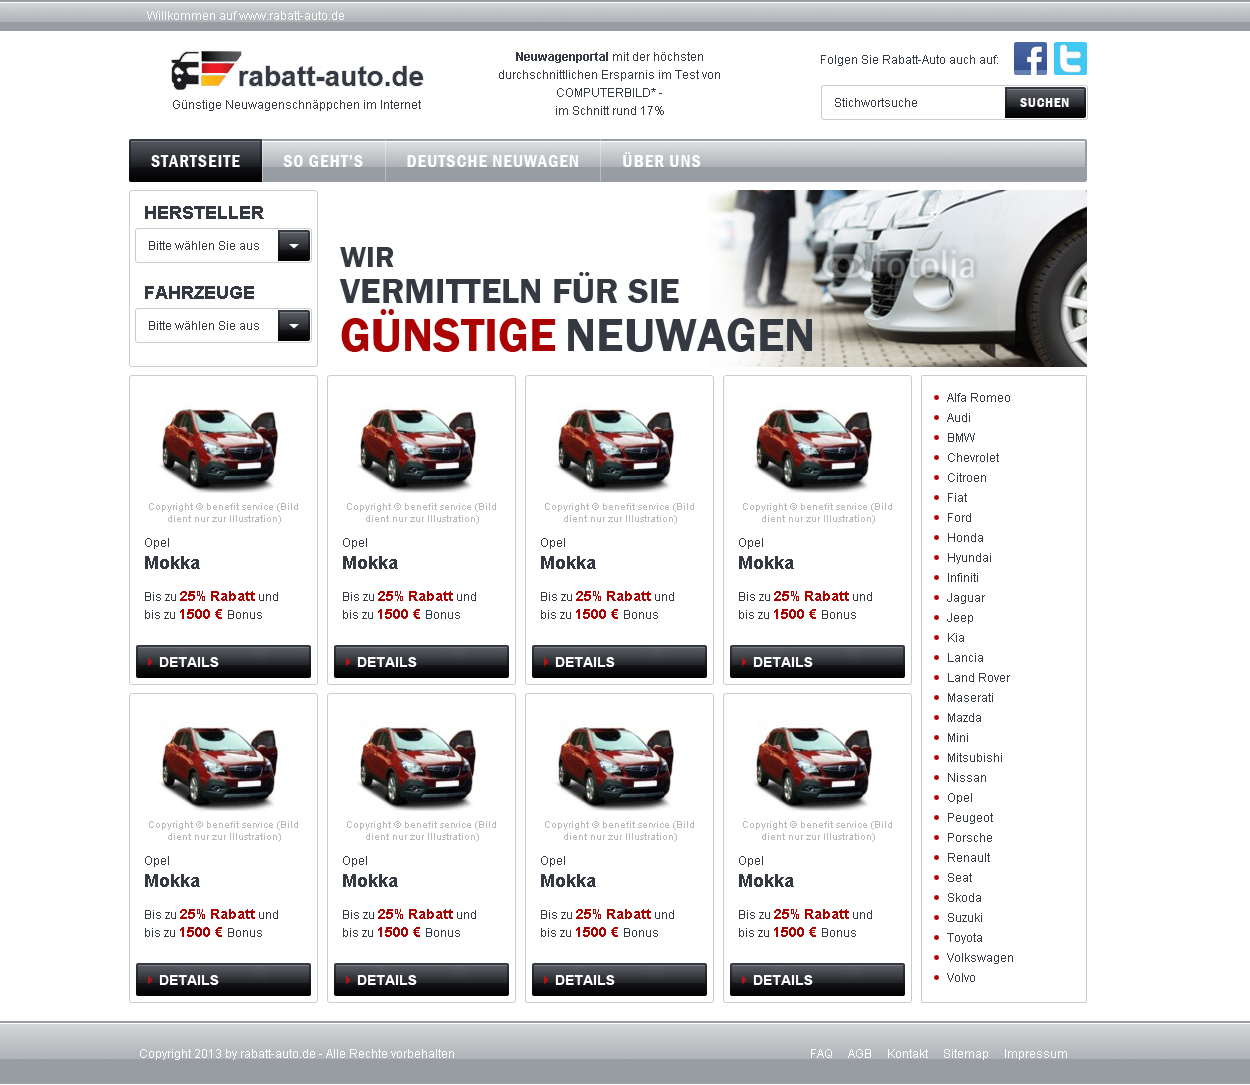Select Suzuki in the brand list
This screenshot has height=1085, width=1250.
coord(965,918)
